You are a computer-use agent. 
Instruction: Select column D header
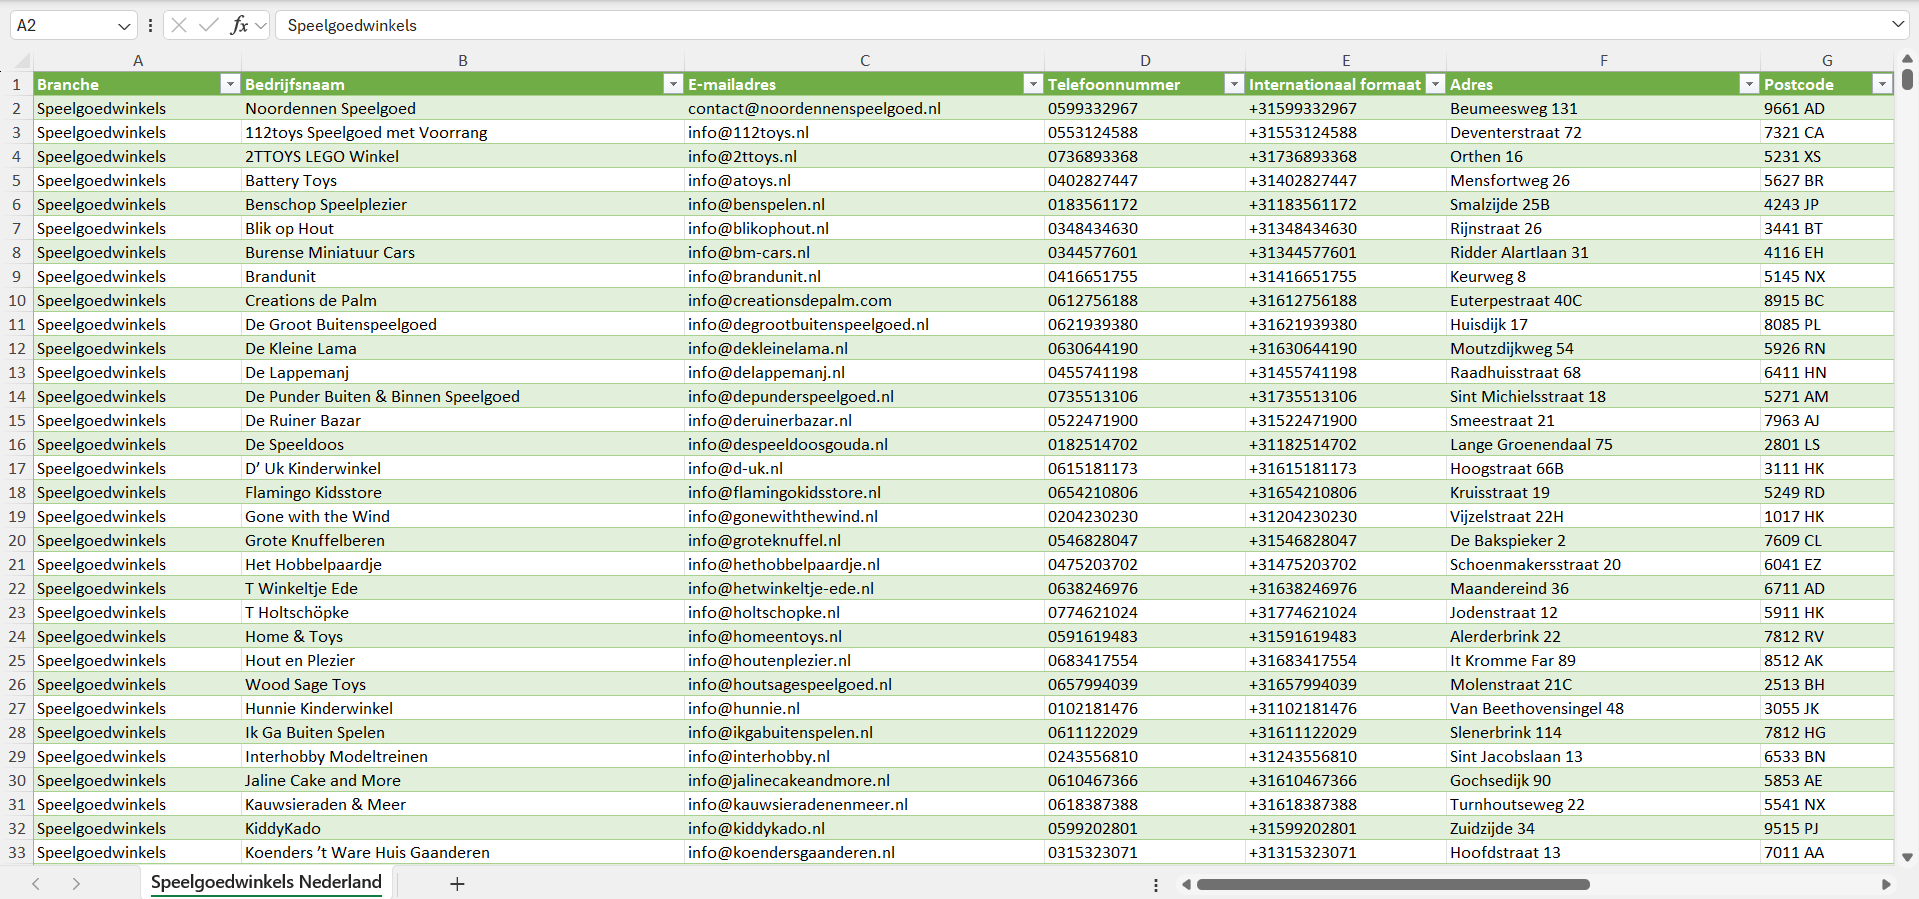[1145, 61]
